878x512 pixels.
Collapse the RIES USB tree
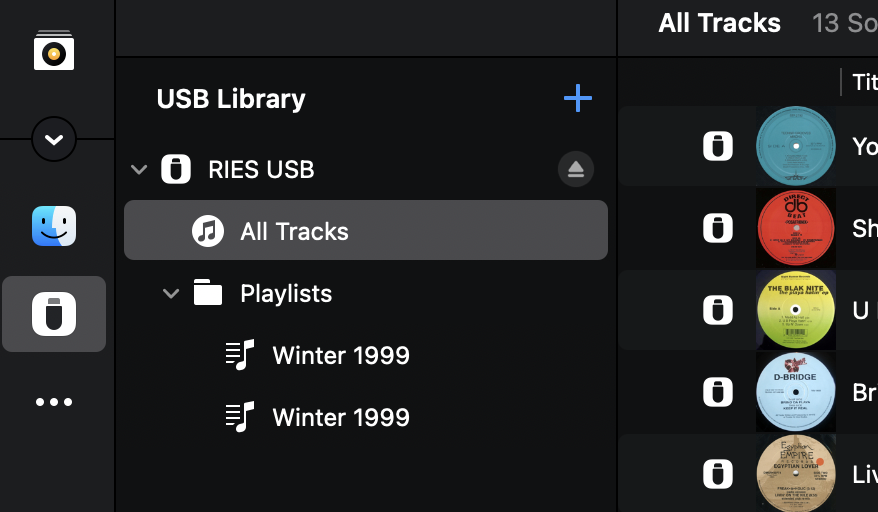pyautogui.click(x=139, y=170)
